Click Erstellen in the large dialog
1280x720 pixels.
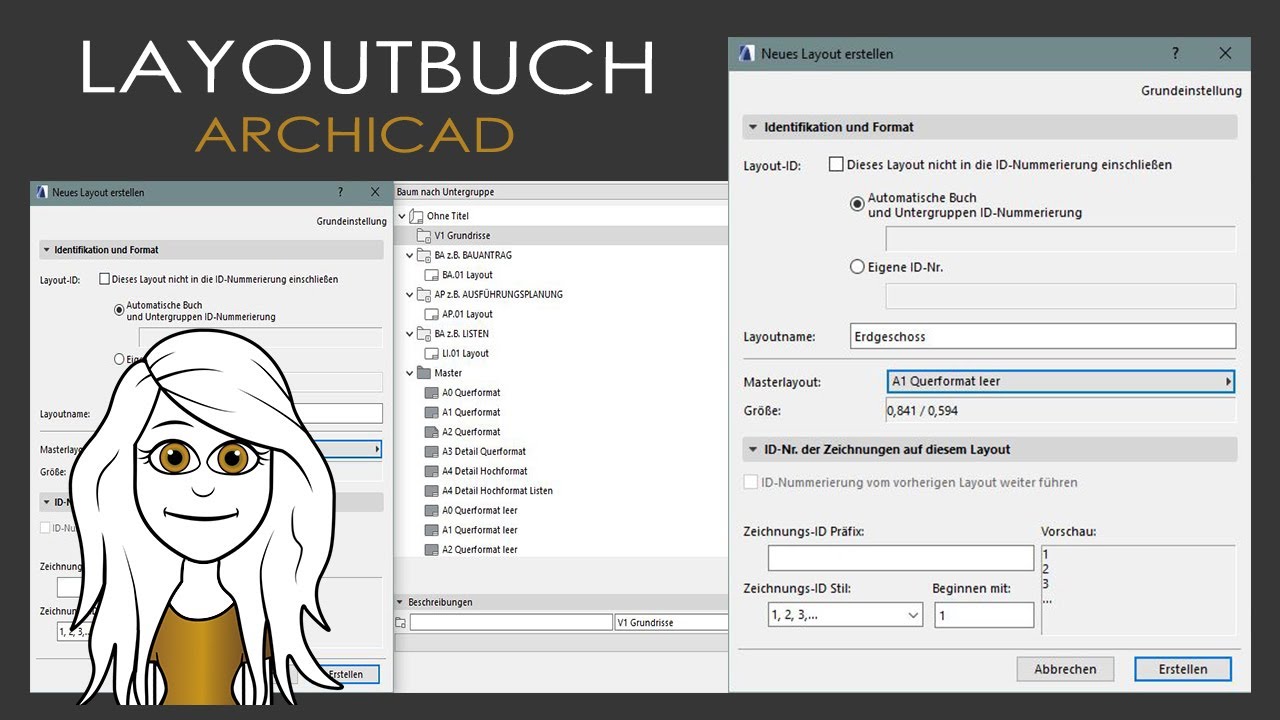[x=1183, y=669]
